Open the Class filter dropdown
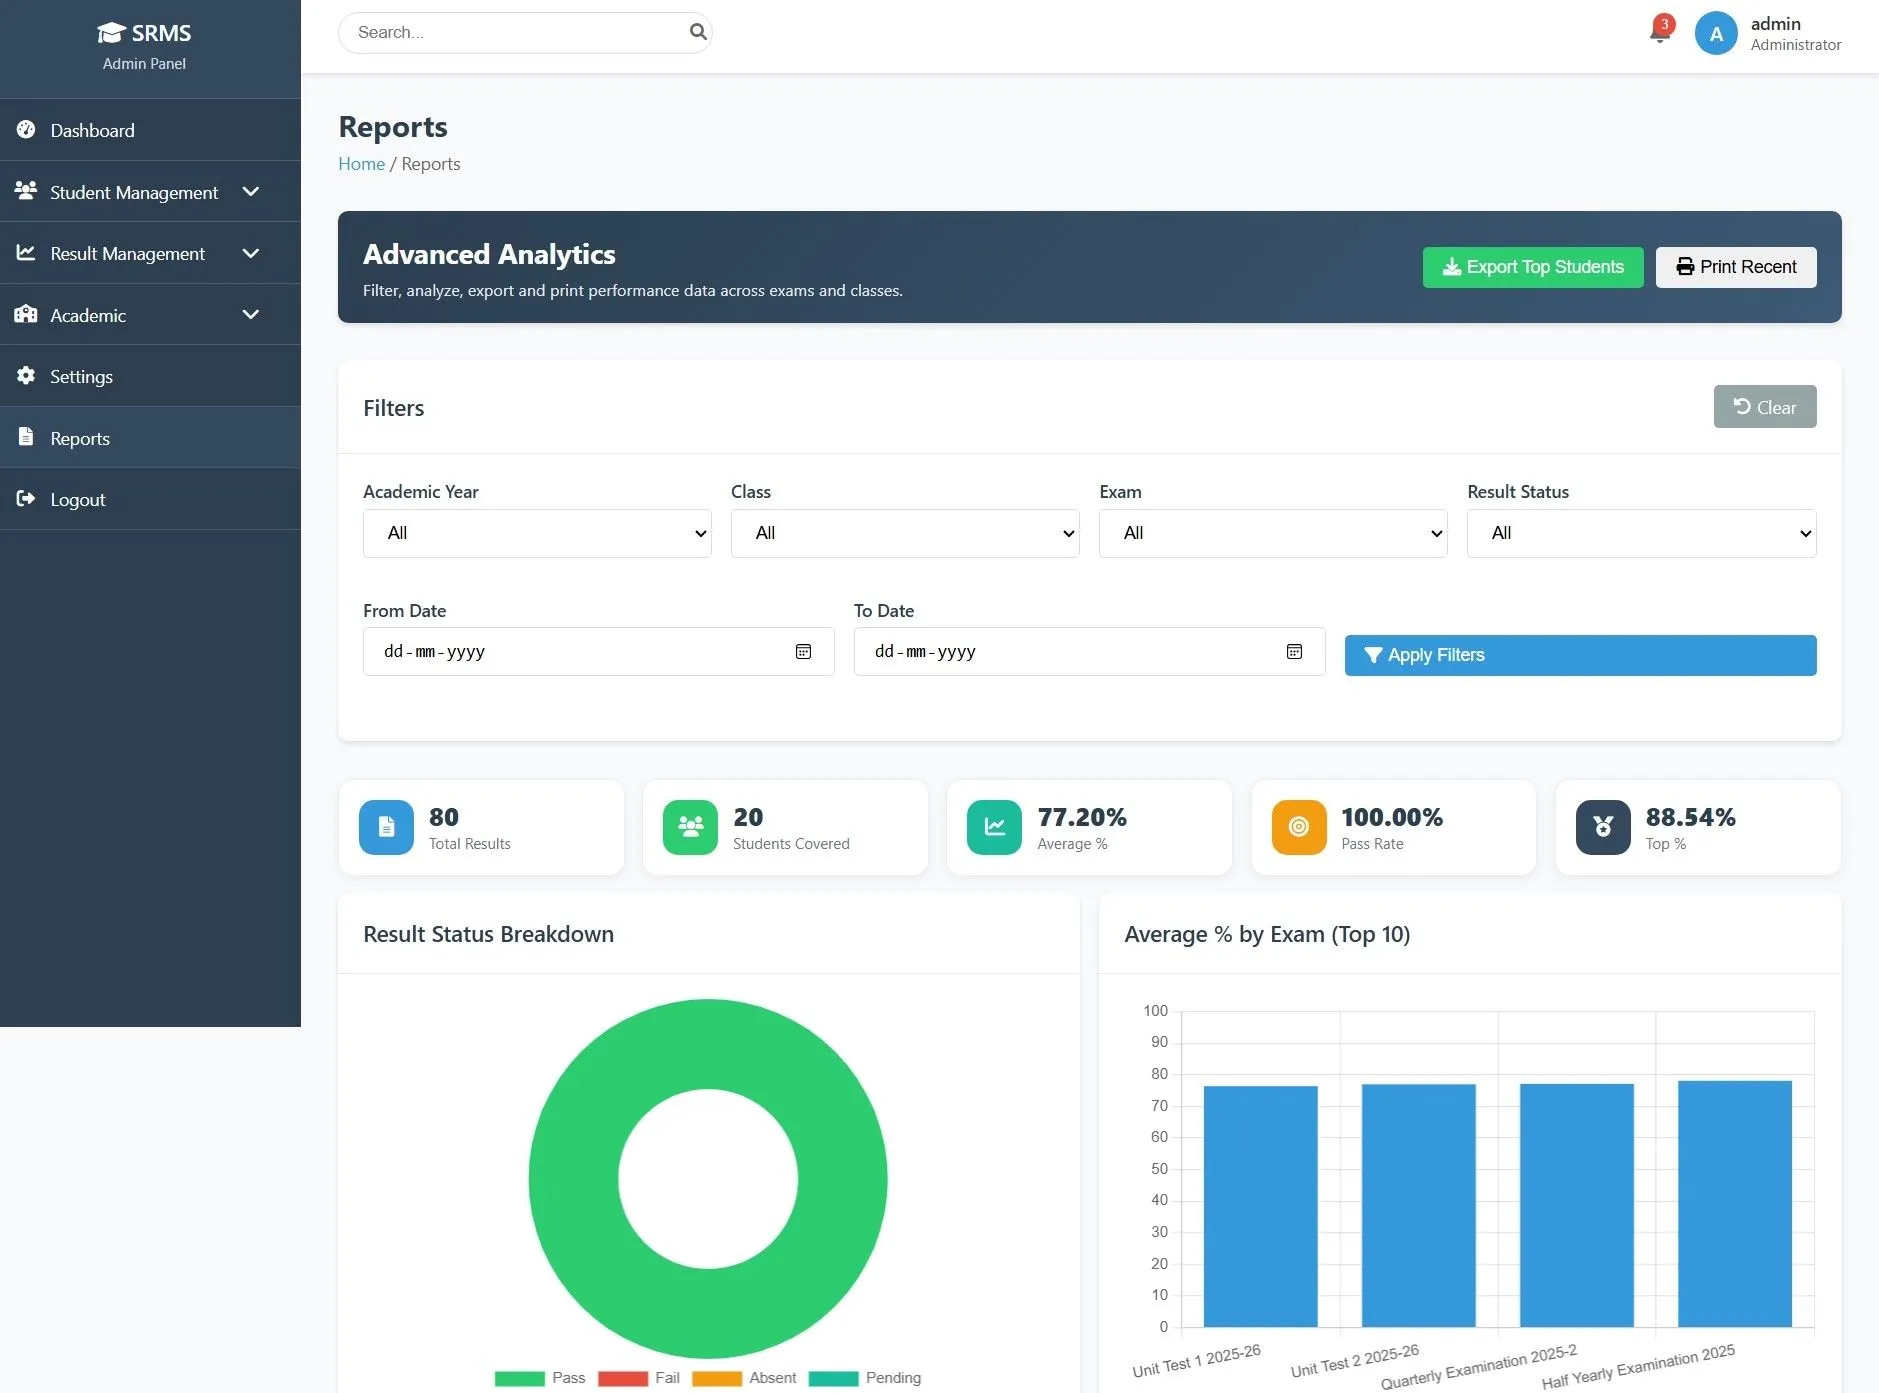1879x1393 pixels. pyautogui.click(x=904, y=533)
